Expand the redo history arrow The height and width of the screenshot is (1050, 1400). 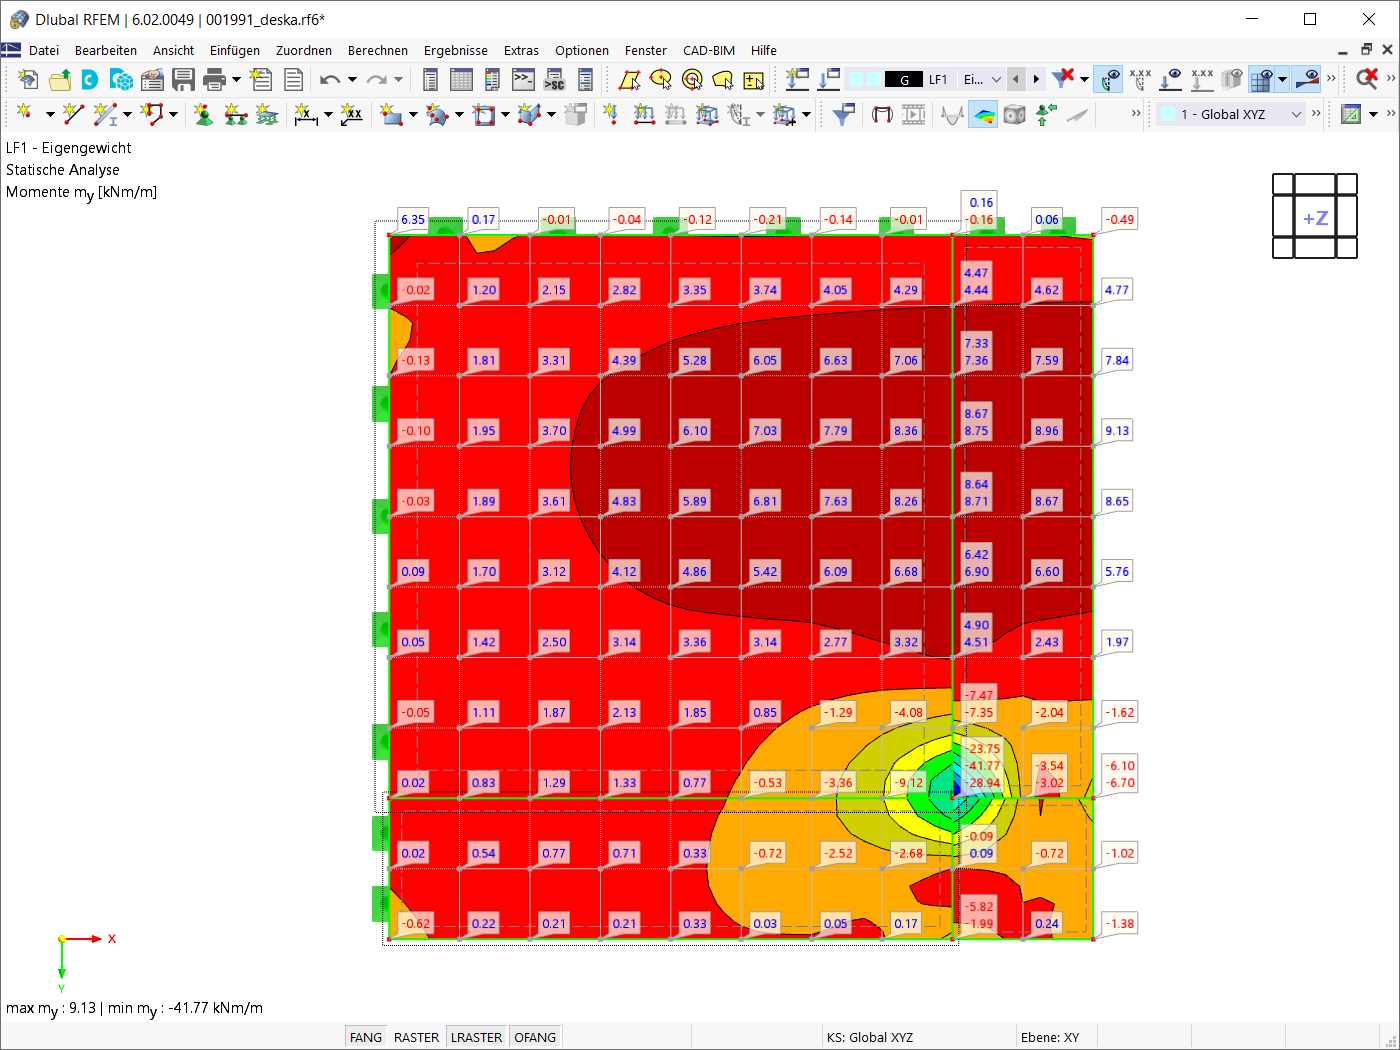(x=398, y=79)
